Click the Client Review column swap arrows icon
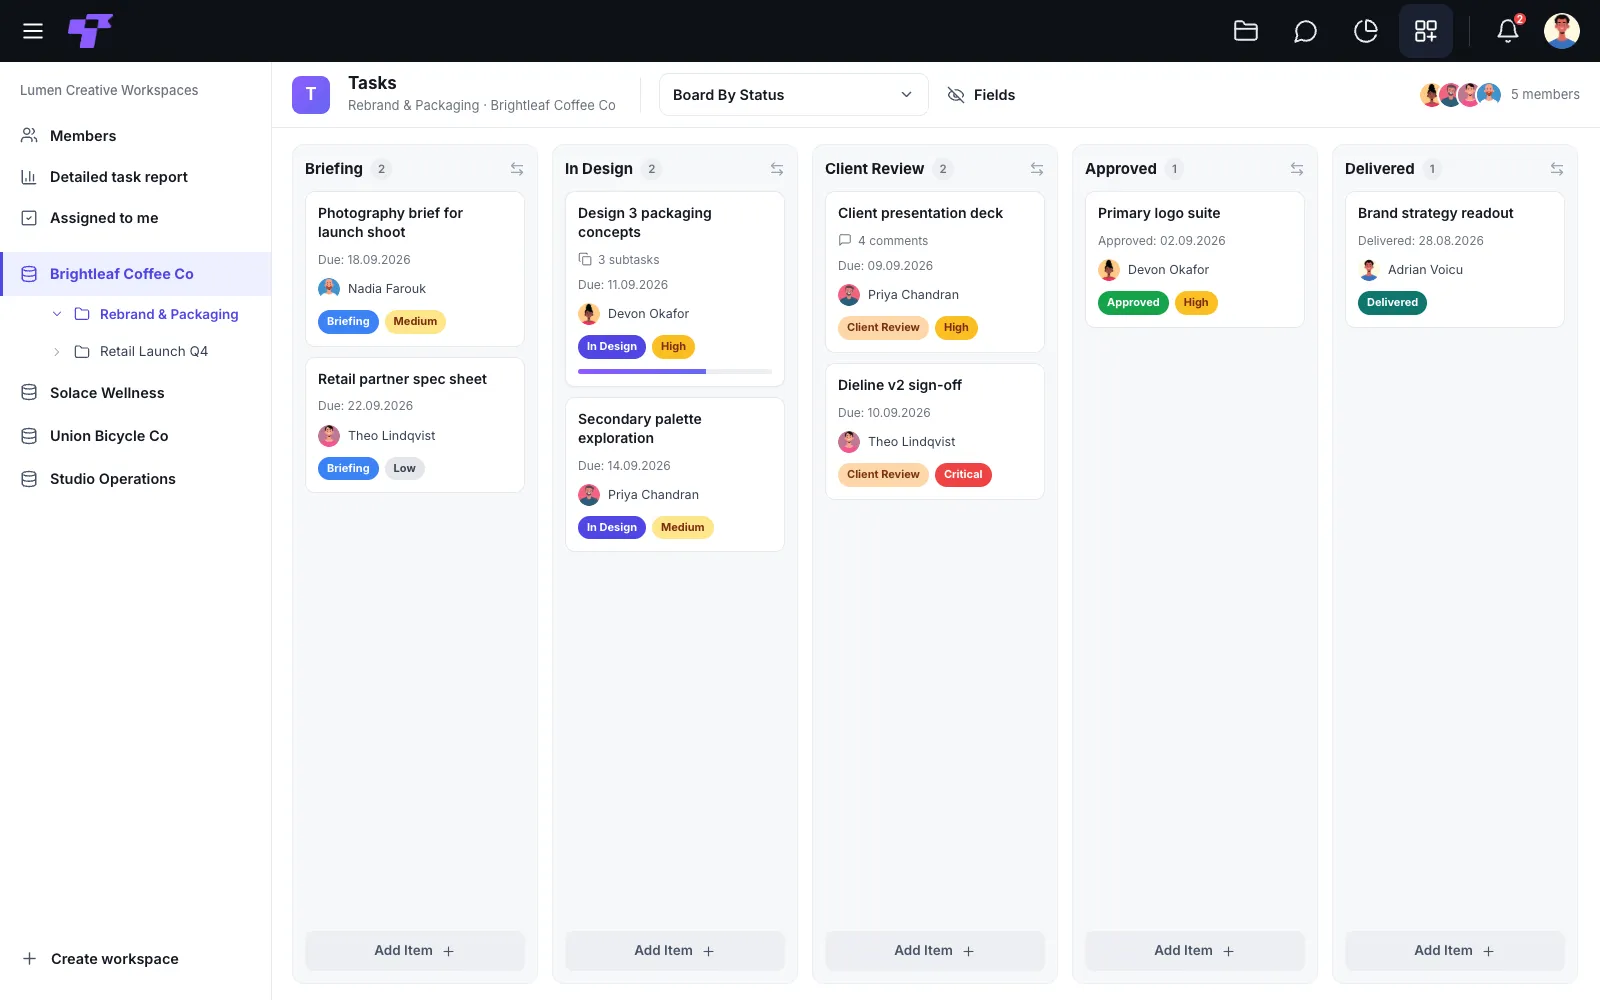The image size is (1600, 1000). click(x=1037, y=169)
